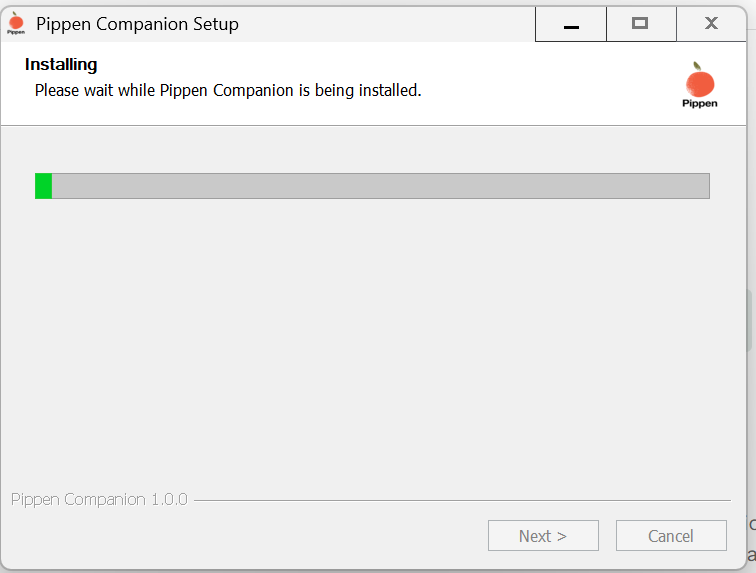Click the horizontal separator line beside version text
The width and height of the screenshot is (756, 573).
[460, 500]
